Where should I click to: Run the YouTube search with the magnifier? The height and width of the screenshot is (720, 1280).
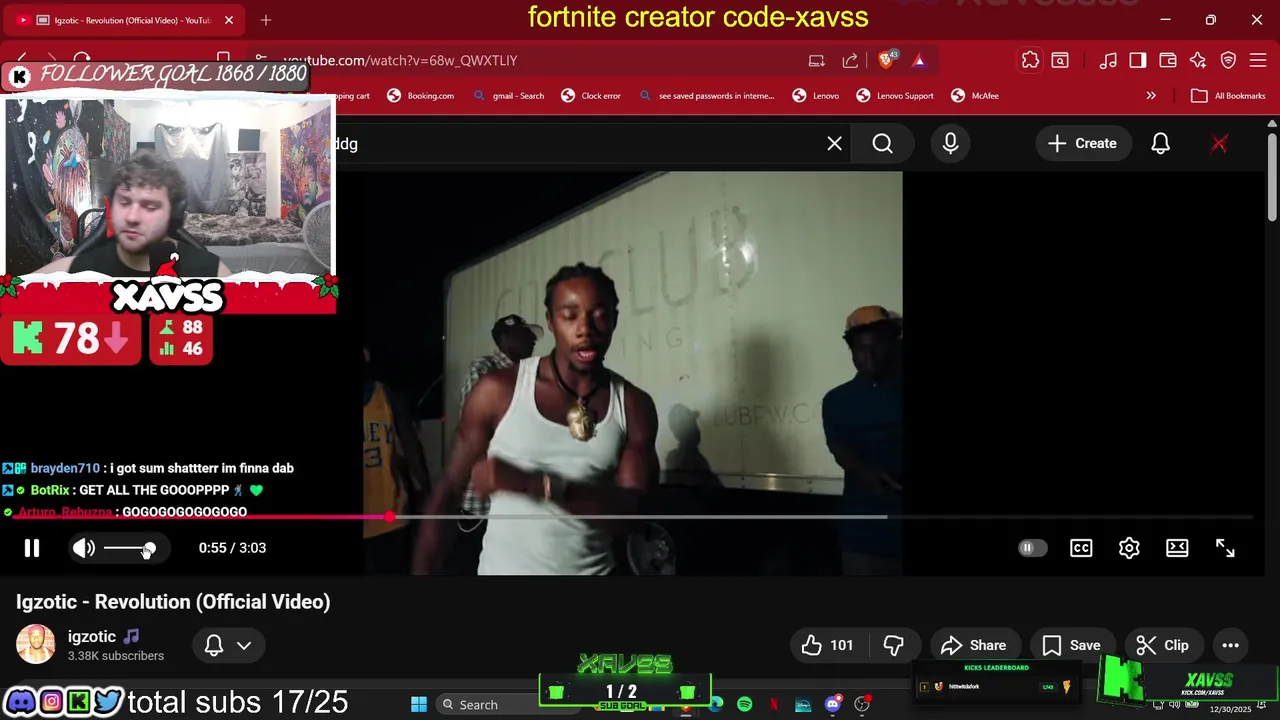(882, 143)
